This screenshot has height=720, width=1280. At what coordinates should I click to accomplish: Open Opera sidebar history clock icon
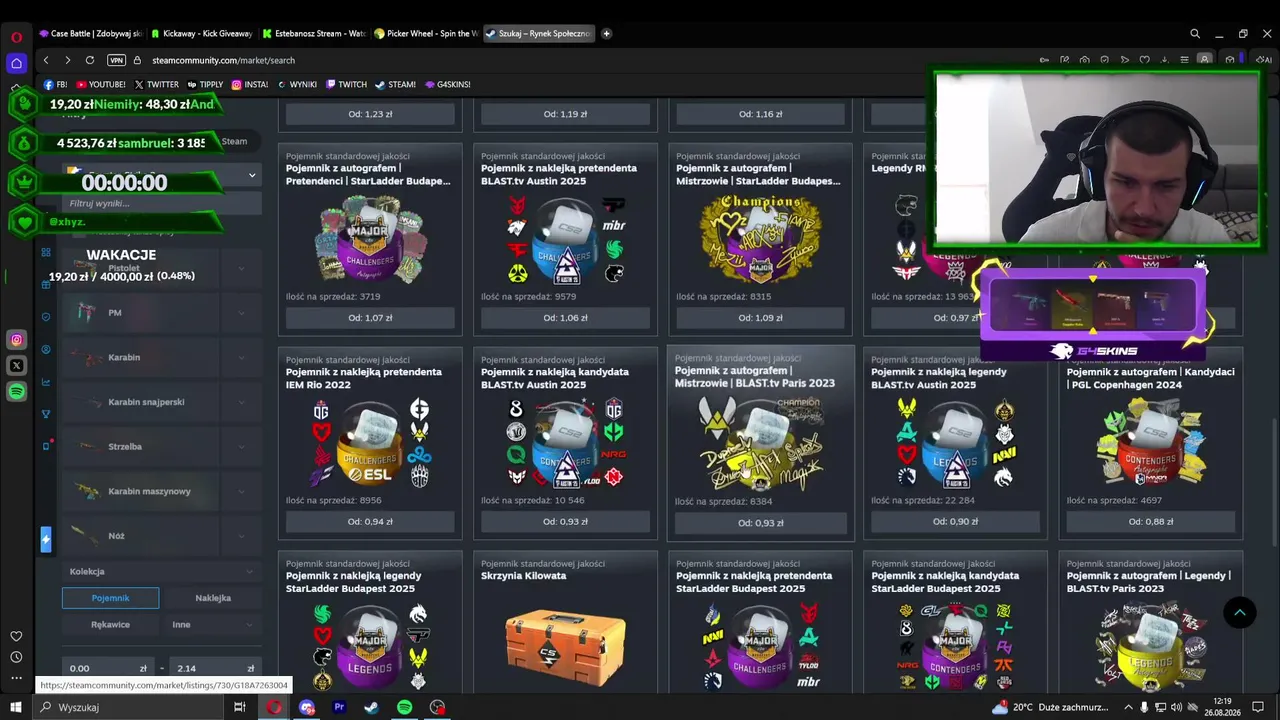[x=16, y=657]
